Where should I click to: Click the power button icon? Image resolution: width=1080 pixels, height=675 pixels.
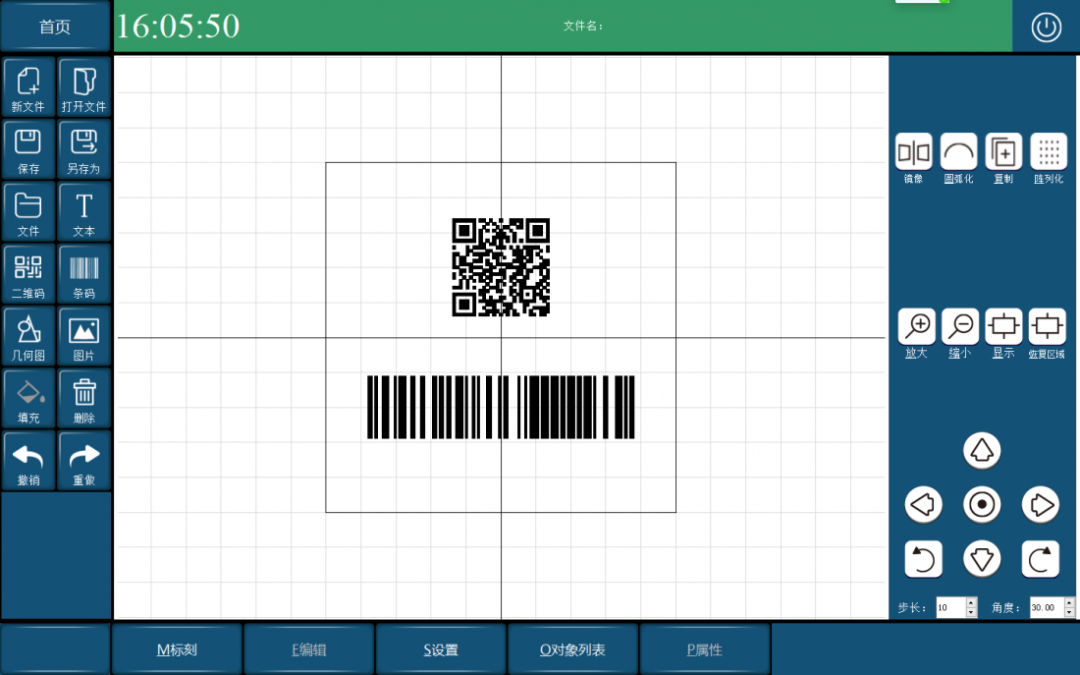pyautogui.click(x=1046, y=28)
